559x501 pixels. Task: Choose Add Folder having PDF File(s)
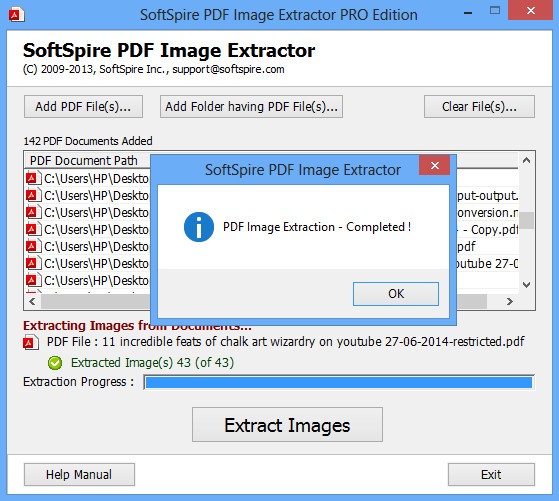[x=251, y=107]
